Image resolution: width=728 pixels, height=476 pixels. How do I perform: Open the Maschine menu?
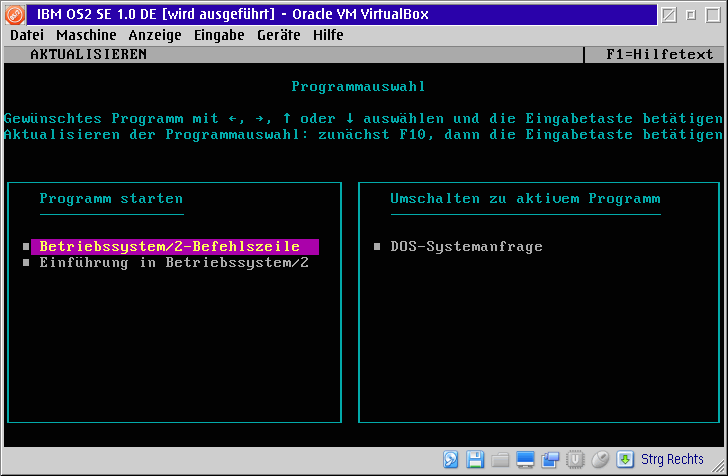(x=86, y=35)
